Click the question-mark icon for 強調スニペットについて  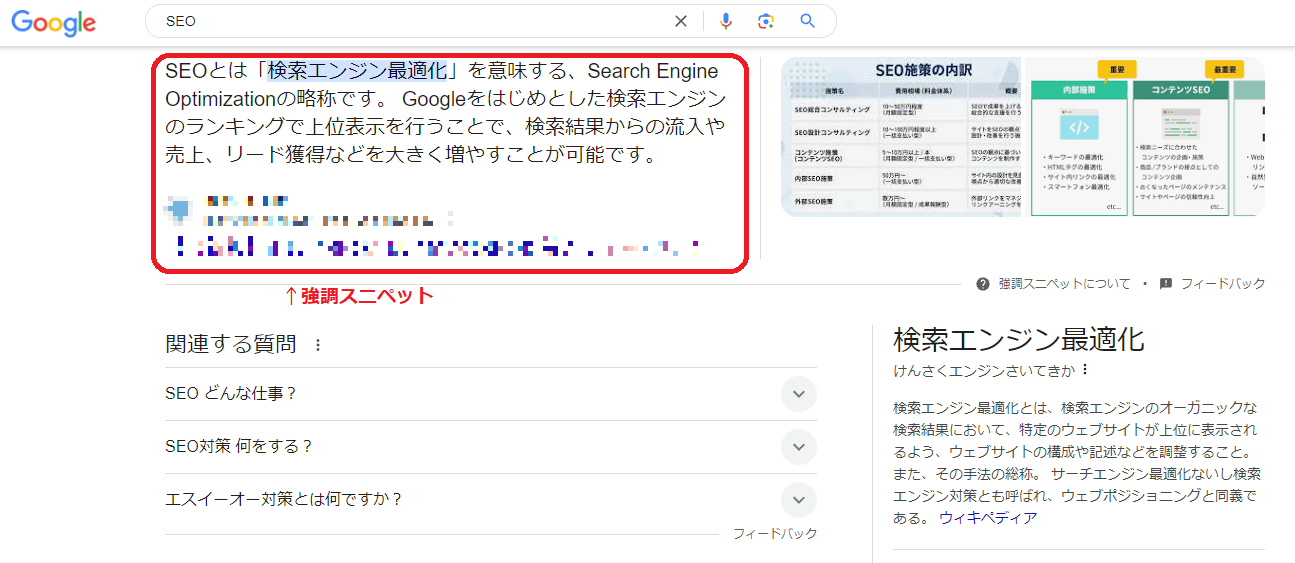point(983,284)
